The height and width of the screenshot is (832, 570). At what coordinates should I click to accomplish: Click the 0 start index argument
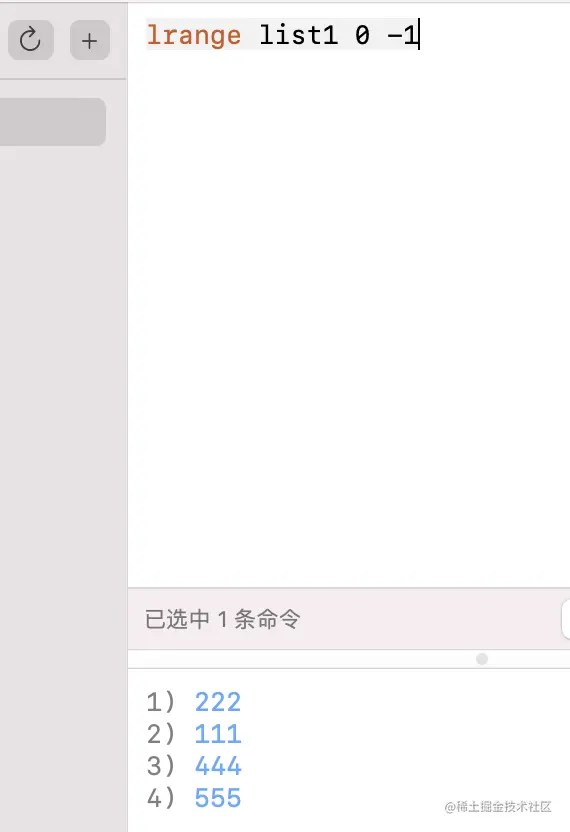click(x=362, y=36)
